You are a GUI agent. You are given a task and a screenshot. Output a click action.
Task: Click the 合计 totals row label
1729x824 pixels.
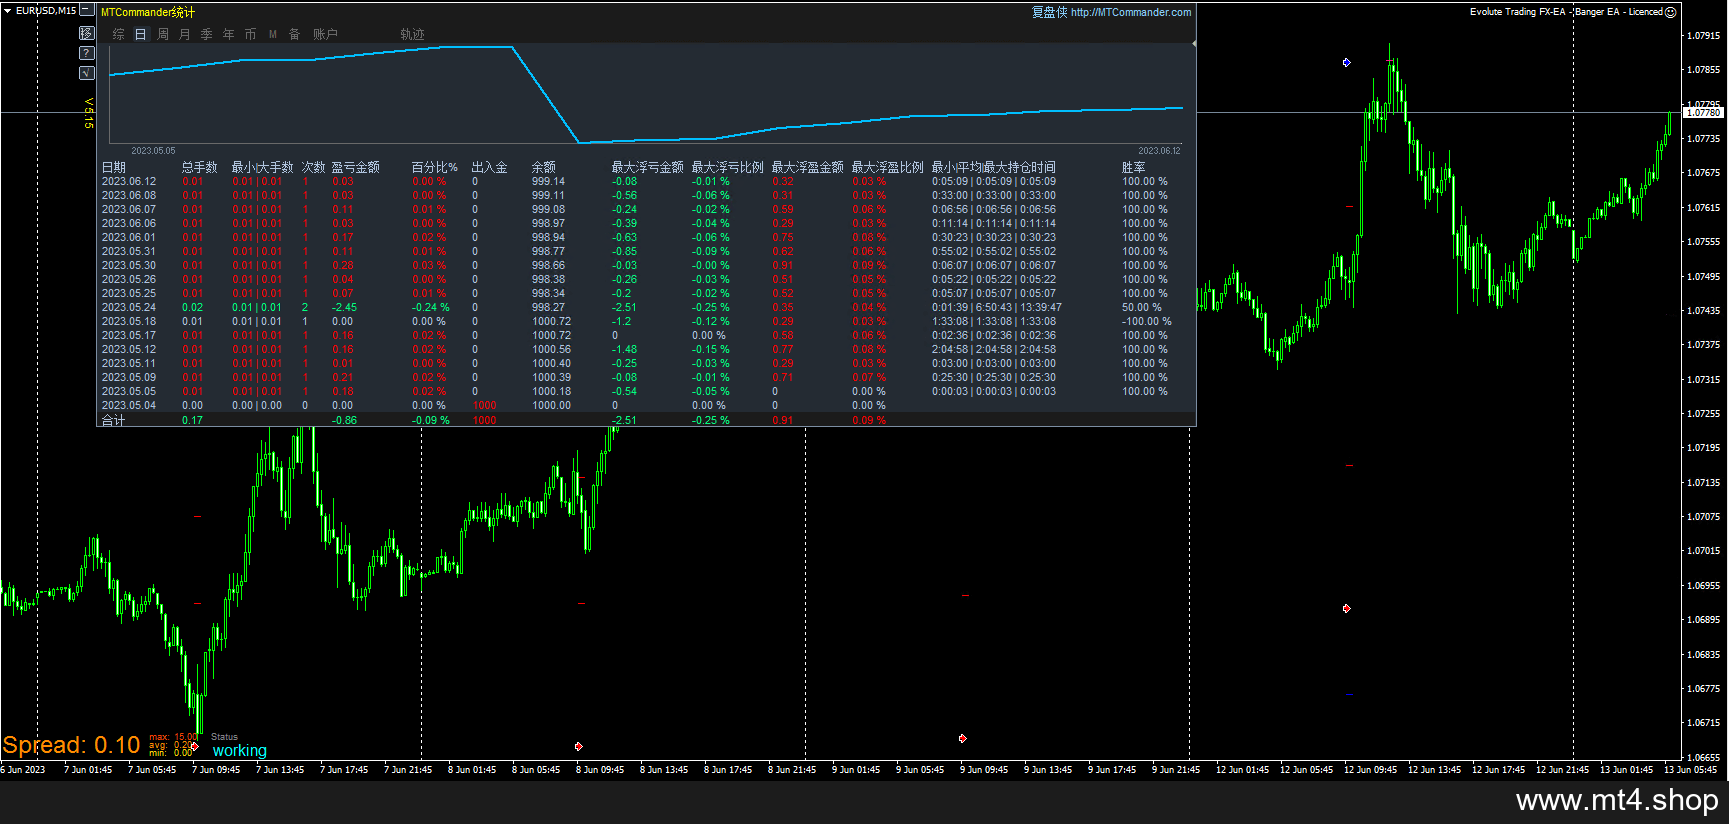(x=114, y=421)
